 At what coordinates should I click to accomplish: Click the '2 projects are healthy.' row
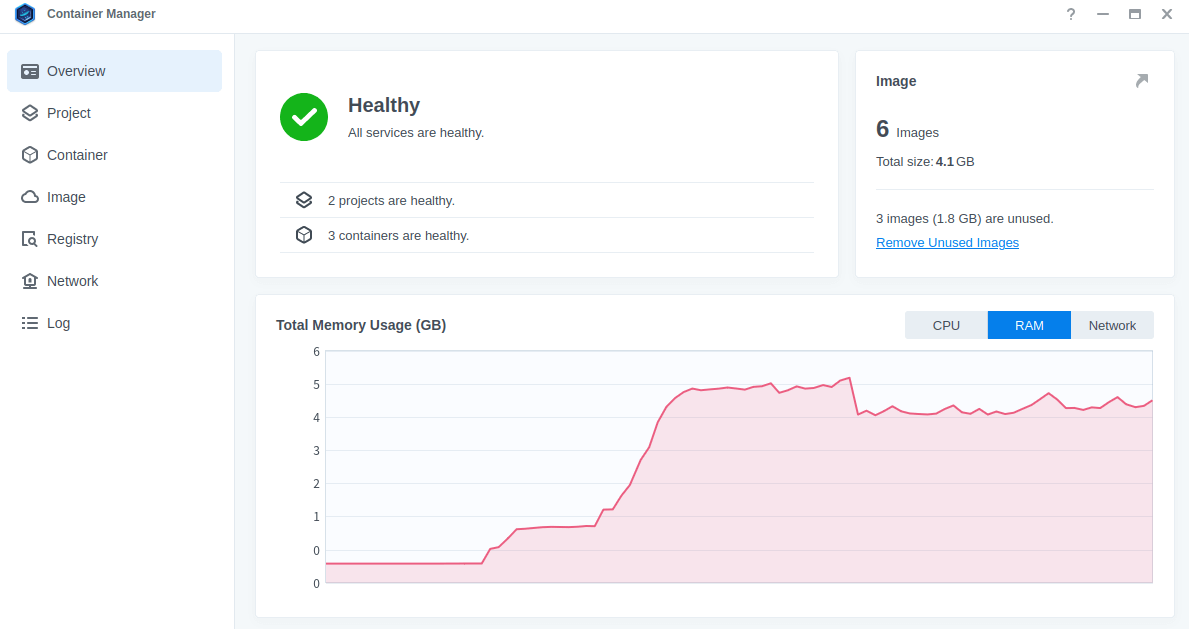pos(547,200)
